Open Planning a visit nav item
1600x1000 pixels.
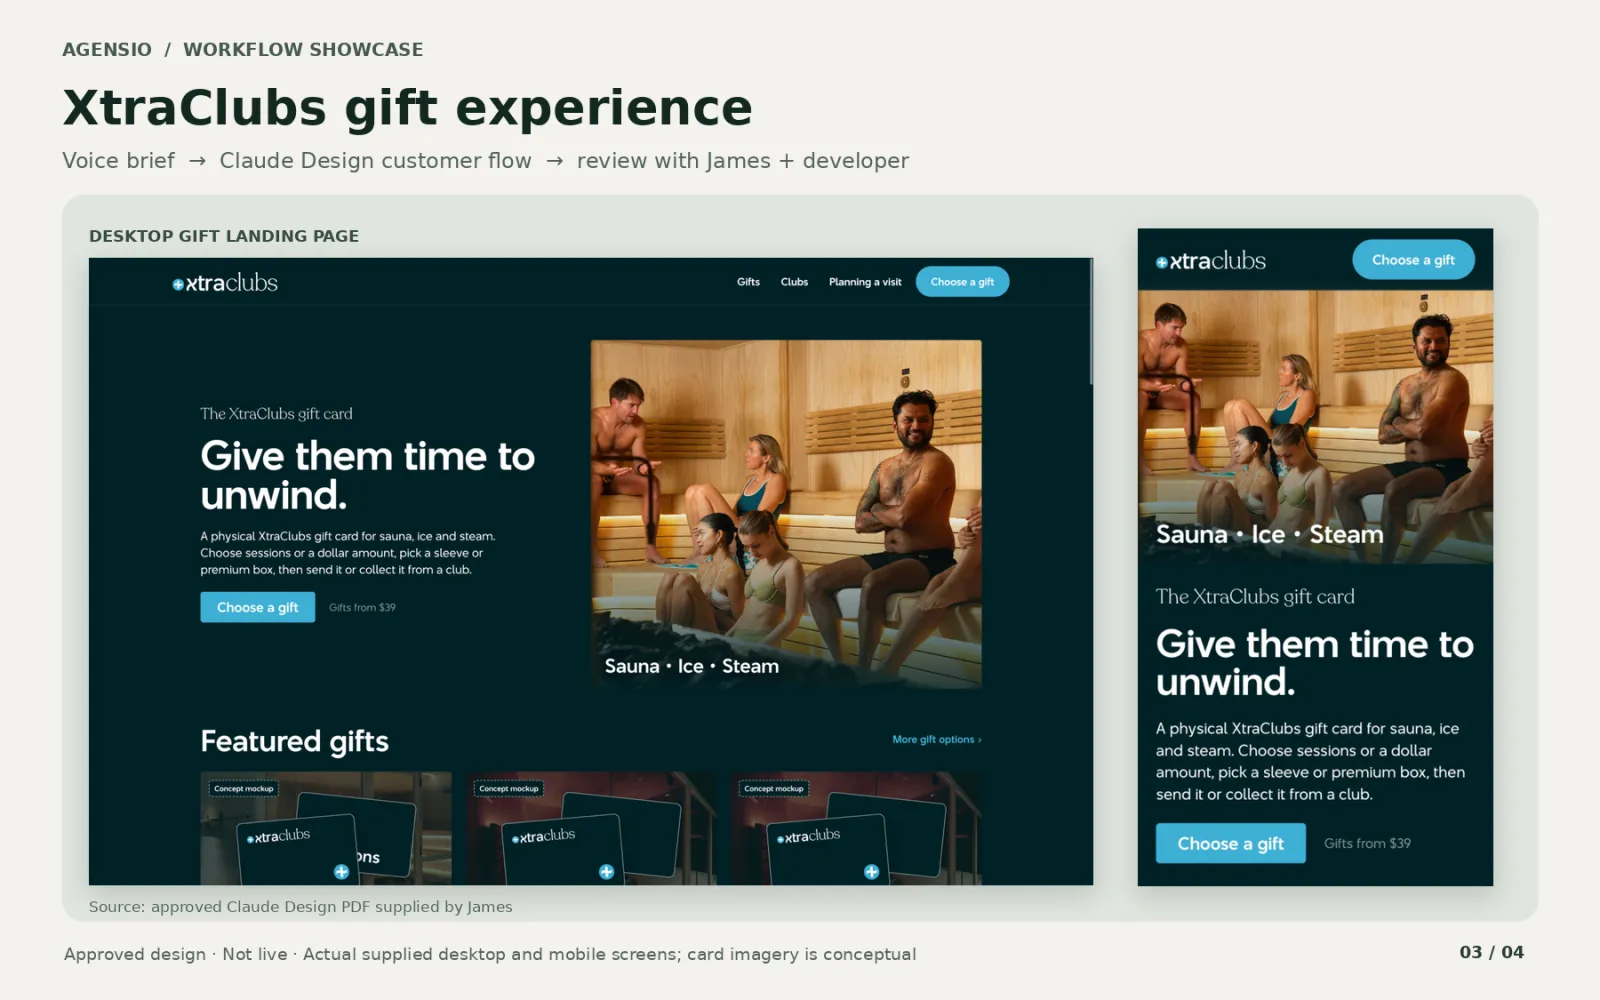click(865, 282)
